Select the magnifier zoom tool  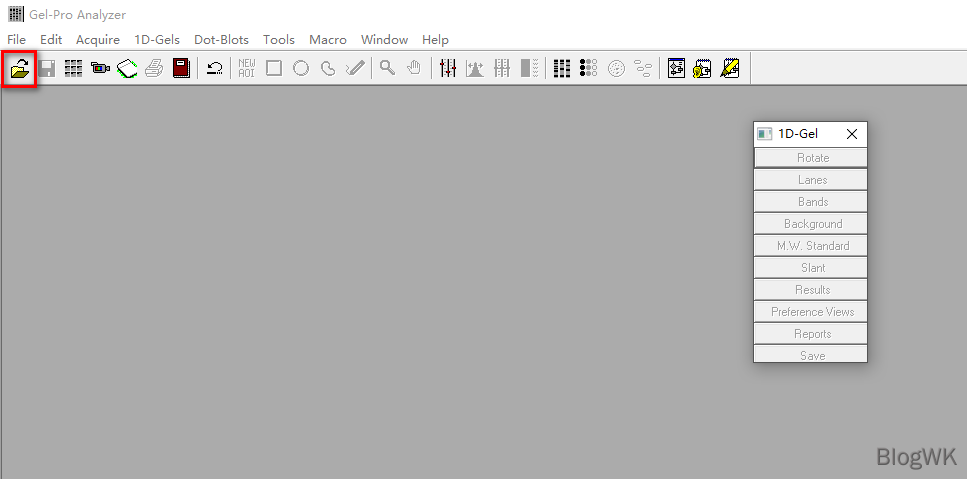tap(388, 68)
